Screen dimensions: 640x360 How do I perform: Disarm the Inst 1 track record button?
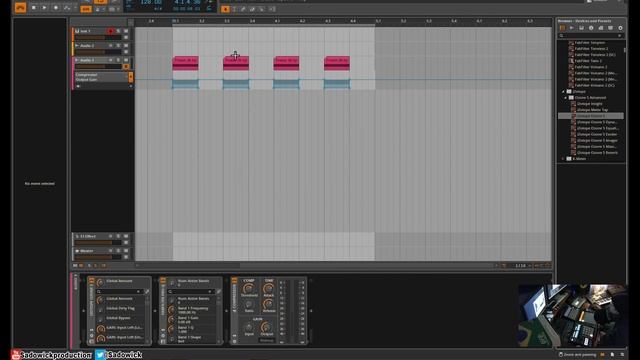110,31
